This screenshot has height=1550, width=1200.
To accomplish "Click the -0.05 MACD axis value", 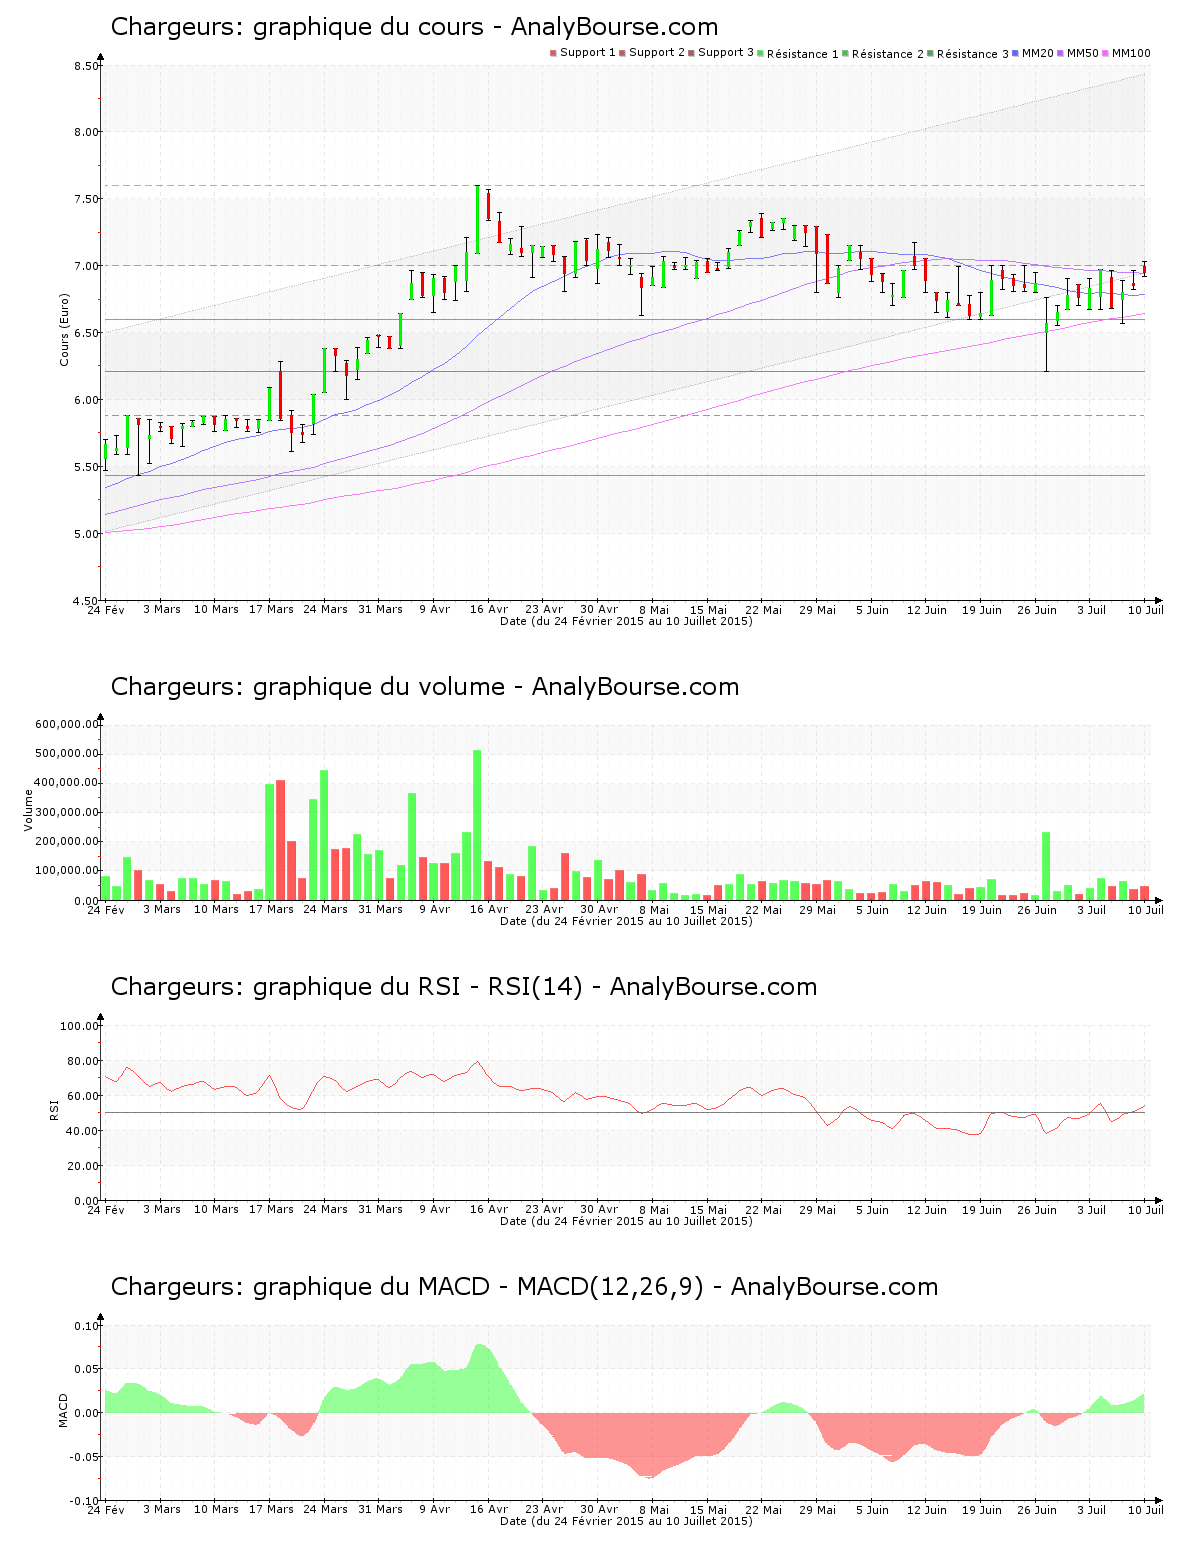I will coord(84,1457).
